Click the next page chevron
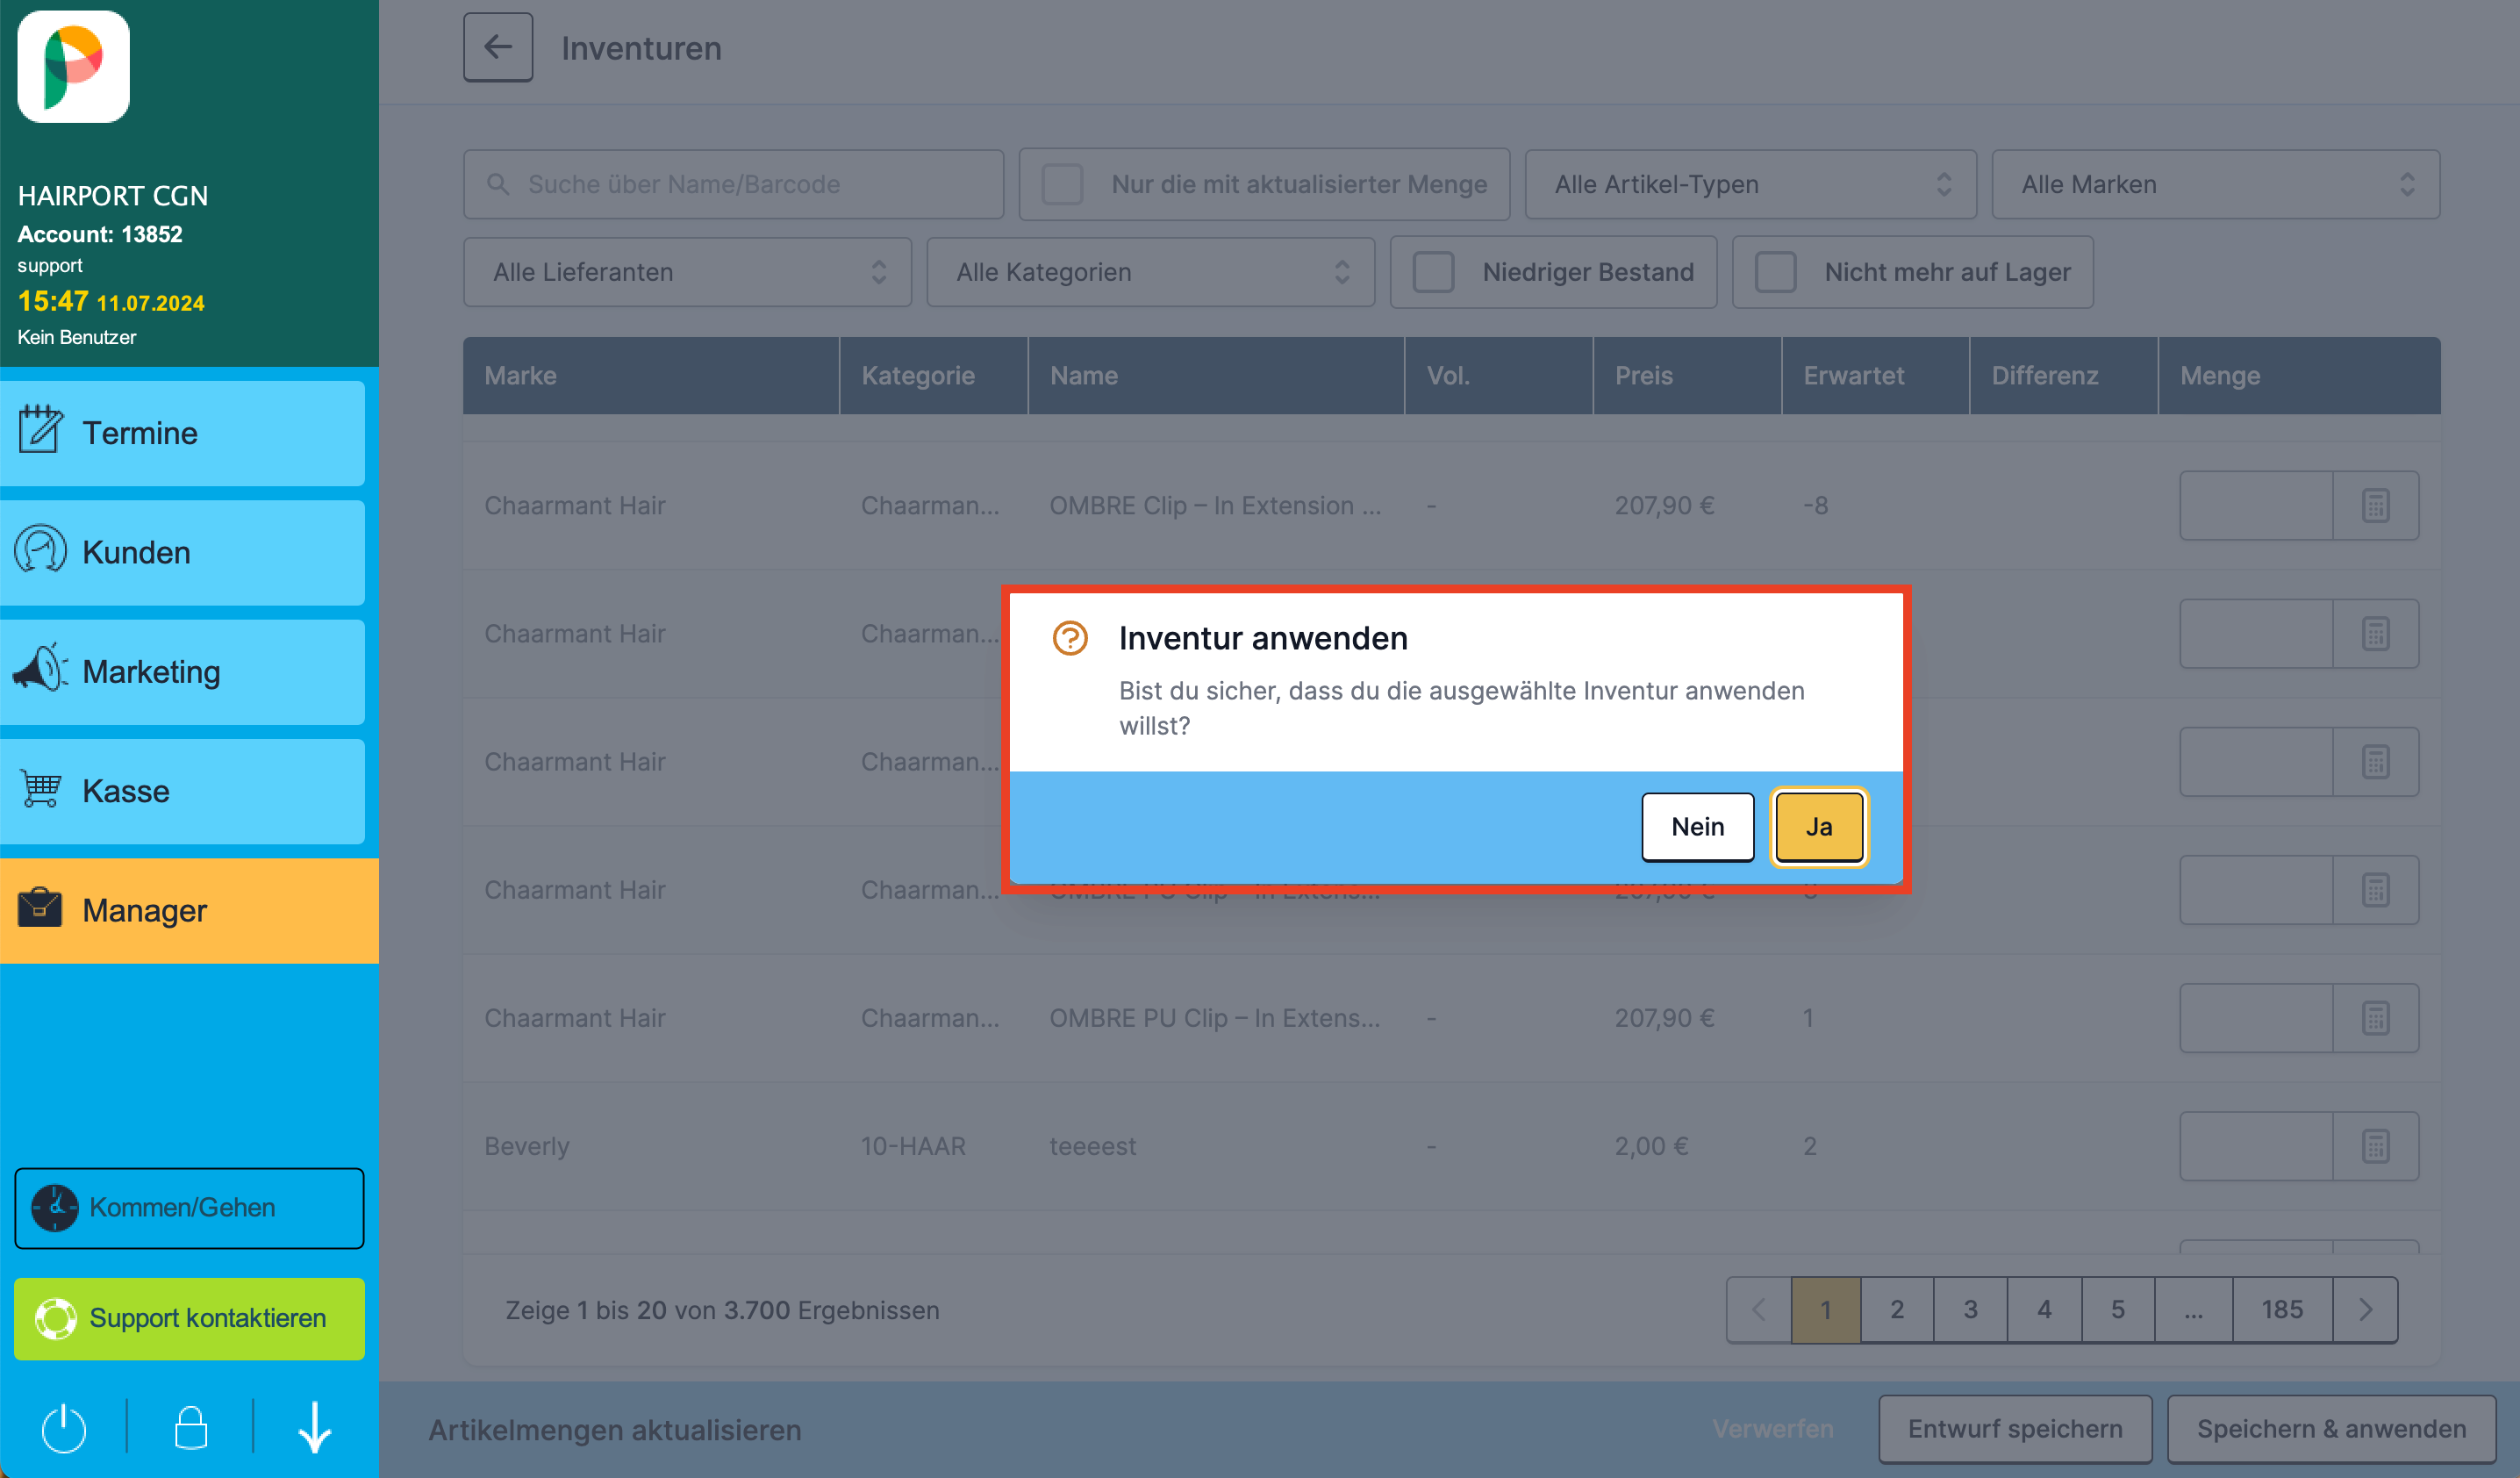 pos(2365,1310)
